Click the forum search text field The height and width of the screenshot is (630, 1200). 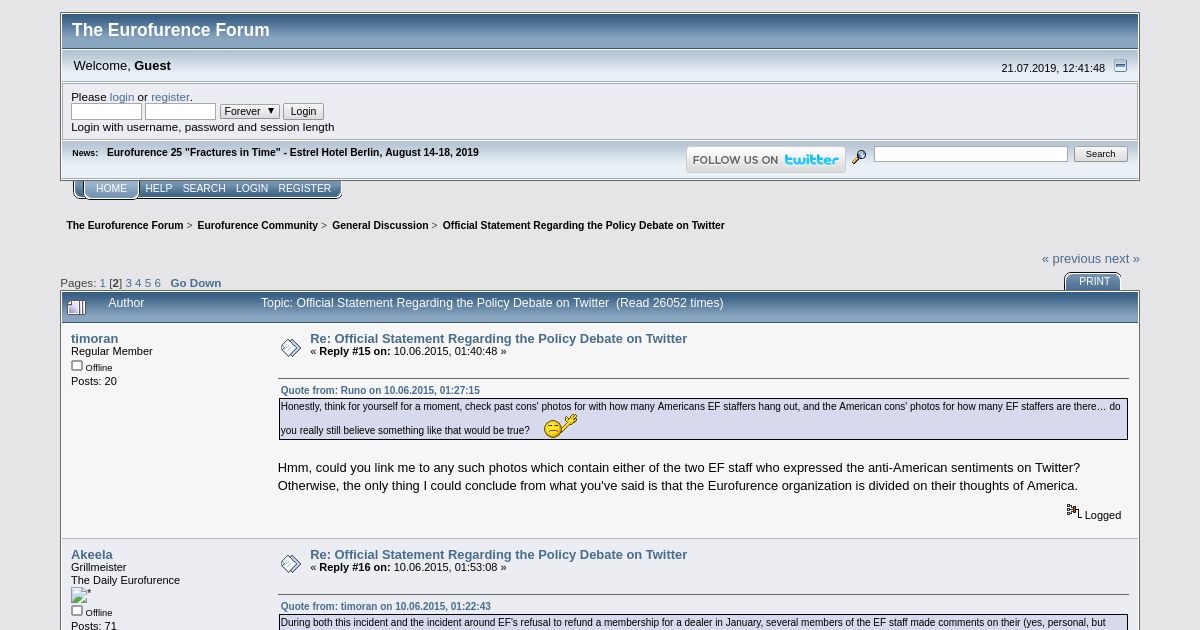click(x=970, y=153)
